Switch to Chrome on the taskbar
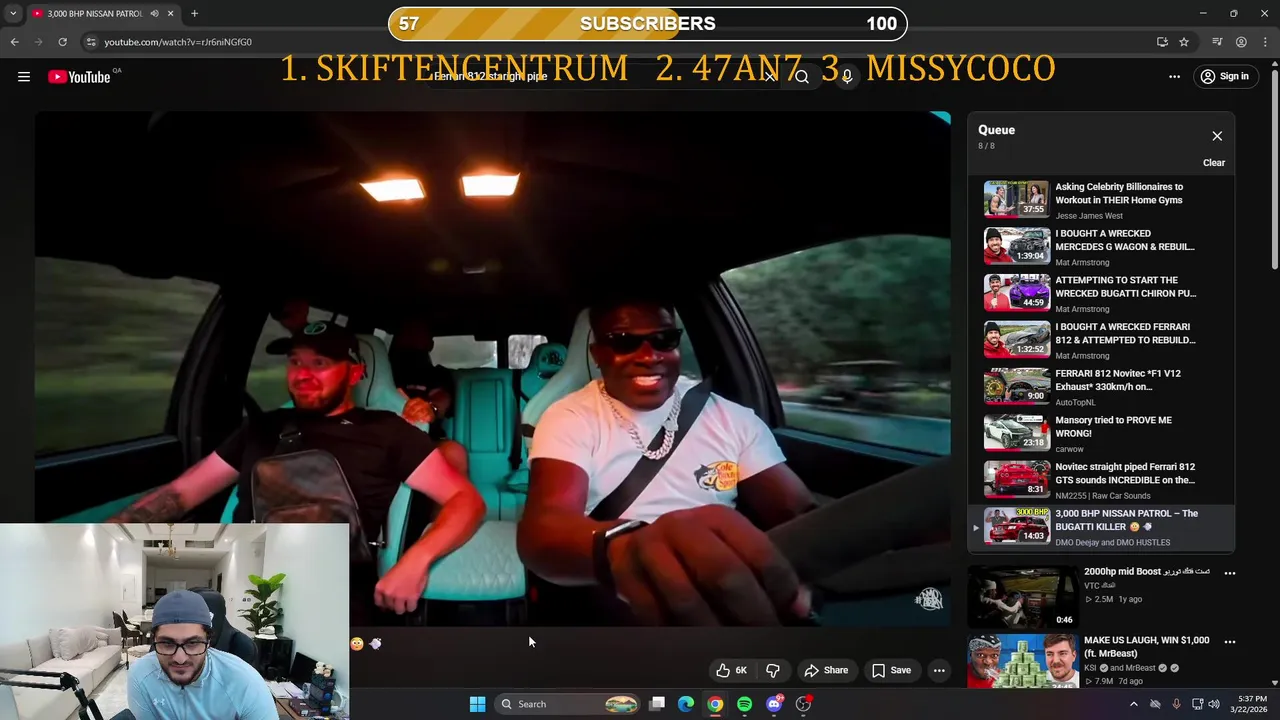The height and width of the screenshot is (720, 1280). point(715,704)
